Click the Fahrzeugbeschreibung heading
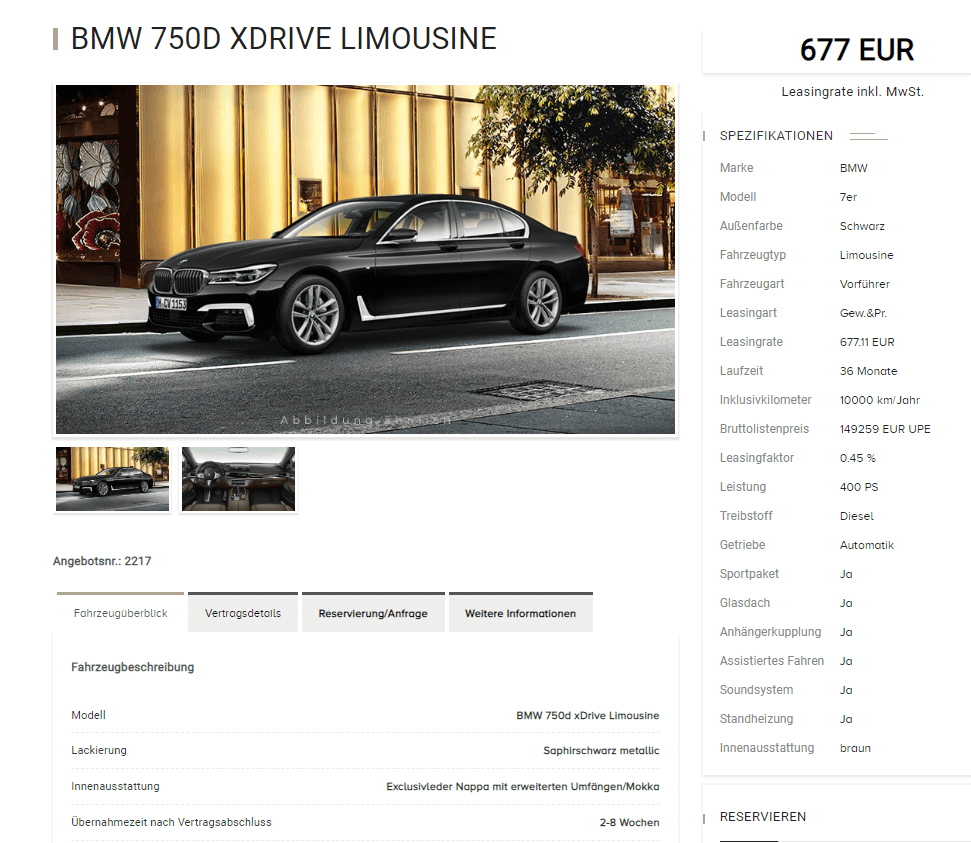971x843 pixels. [133, 667]
